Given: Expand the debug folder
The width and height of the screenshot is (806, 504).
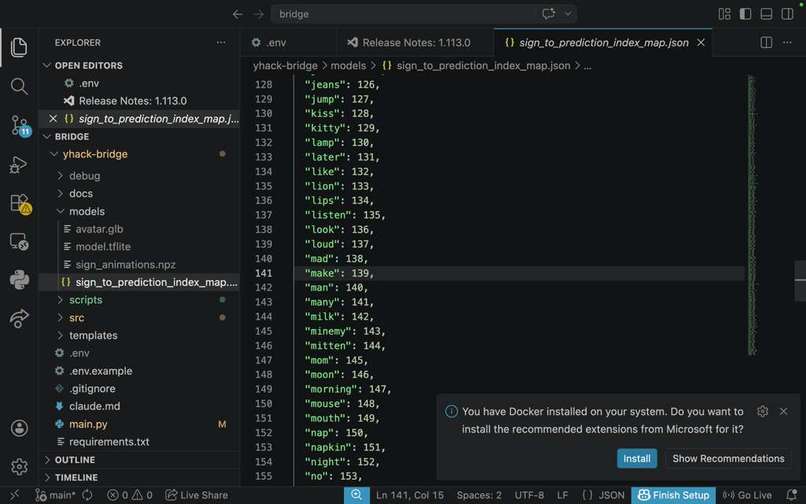Looking at the screenshot, I should point(60,175).
